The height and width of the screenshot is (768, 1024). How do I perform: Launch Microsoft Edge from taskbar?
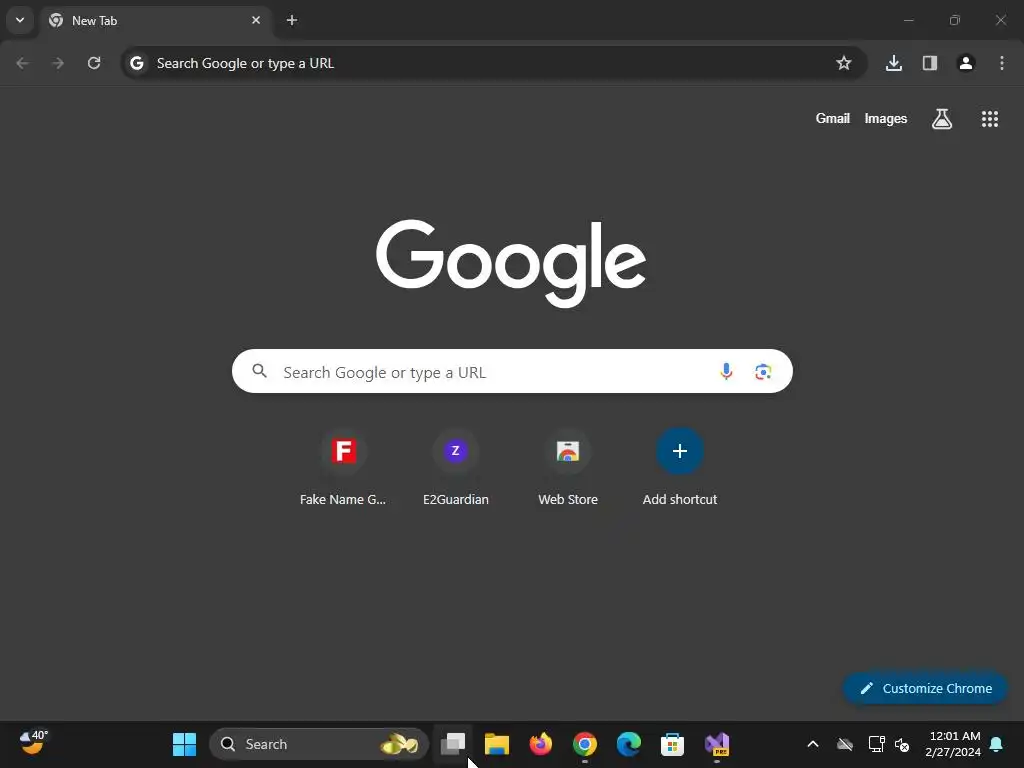click(628, 744)
